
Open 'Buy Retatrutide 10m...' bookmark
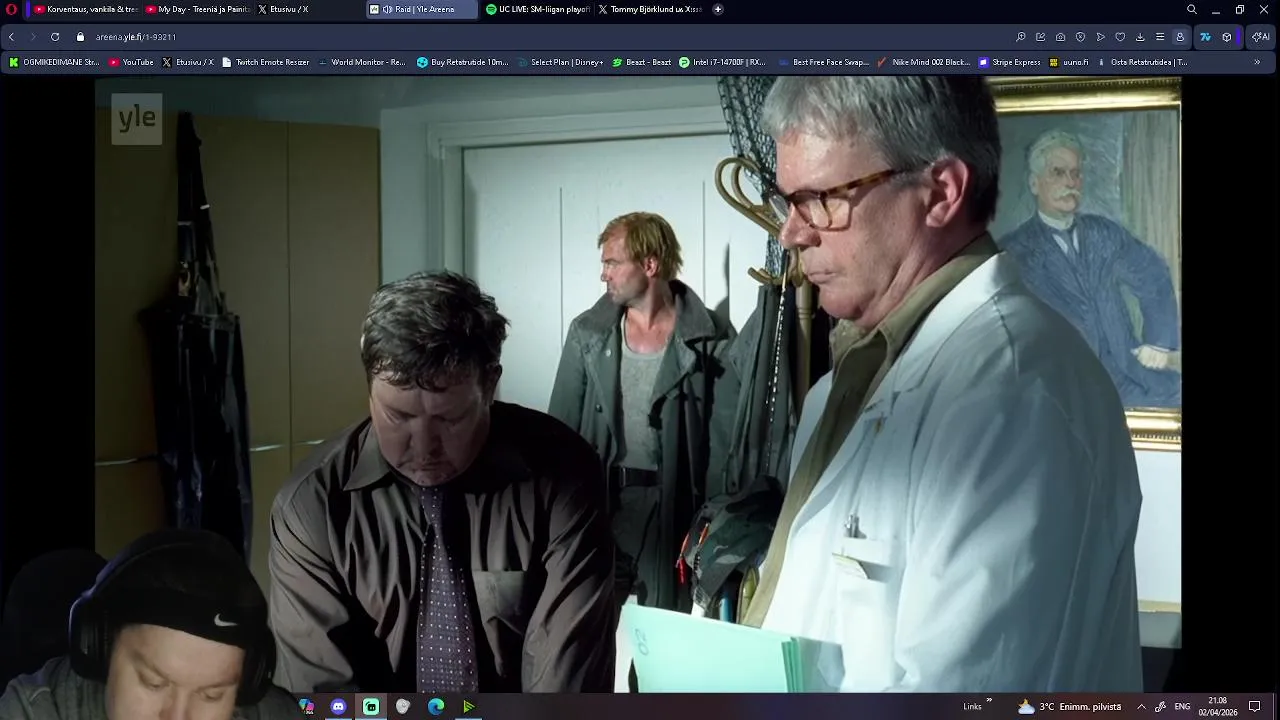click(x=462, y=62)
